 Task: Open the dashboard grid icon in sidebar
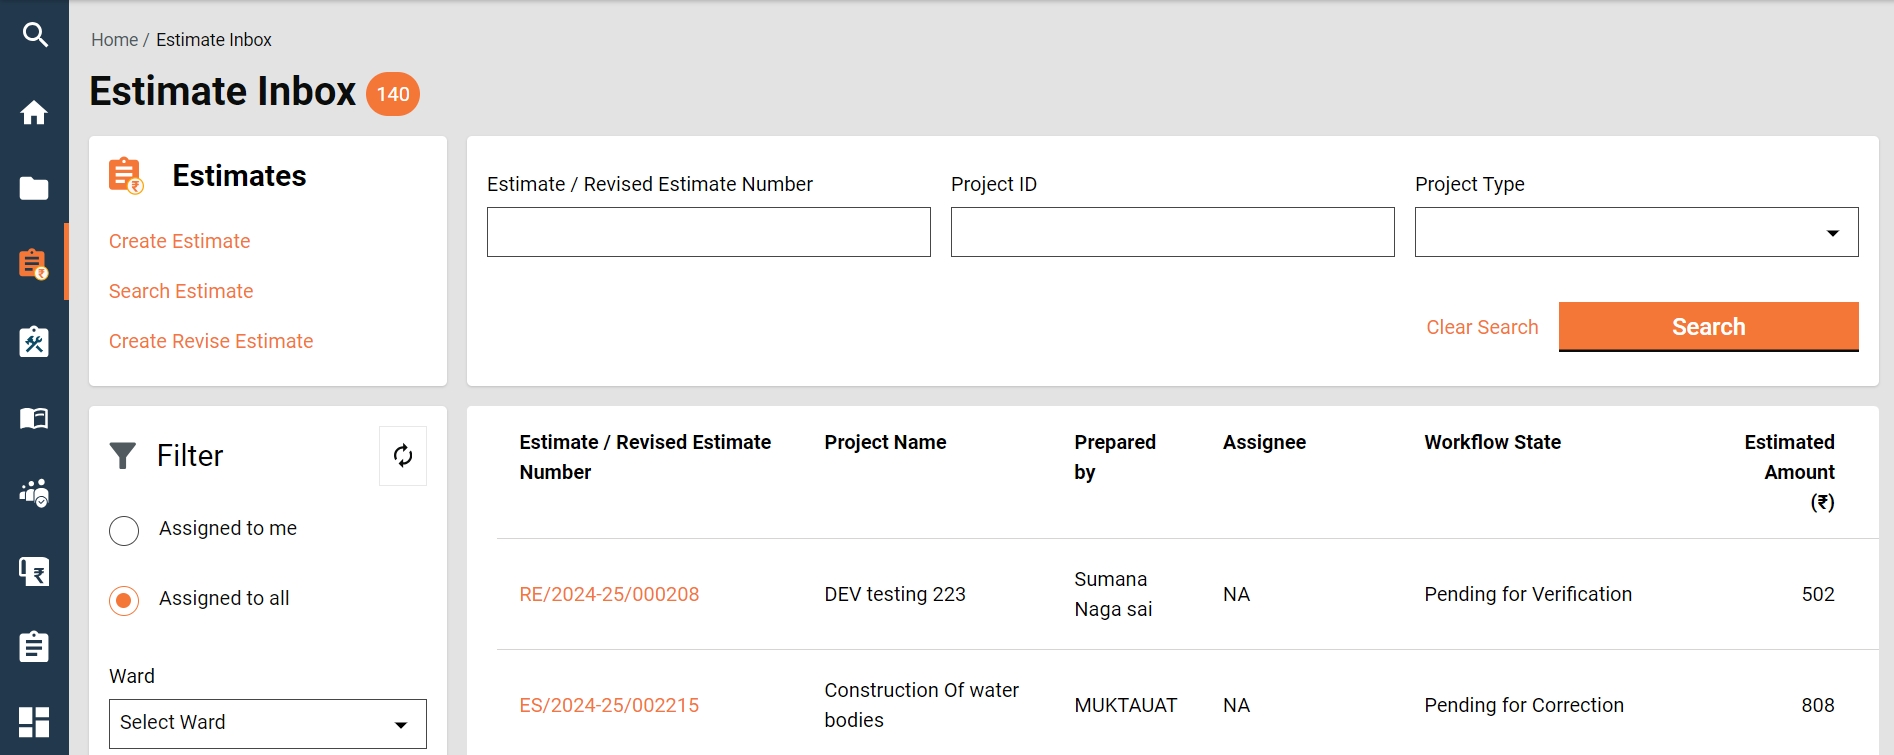tap(34, 721)
